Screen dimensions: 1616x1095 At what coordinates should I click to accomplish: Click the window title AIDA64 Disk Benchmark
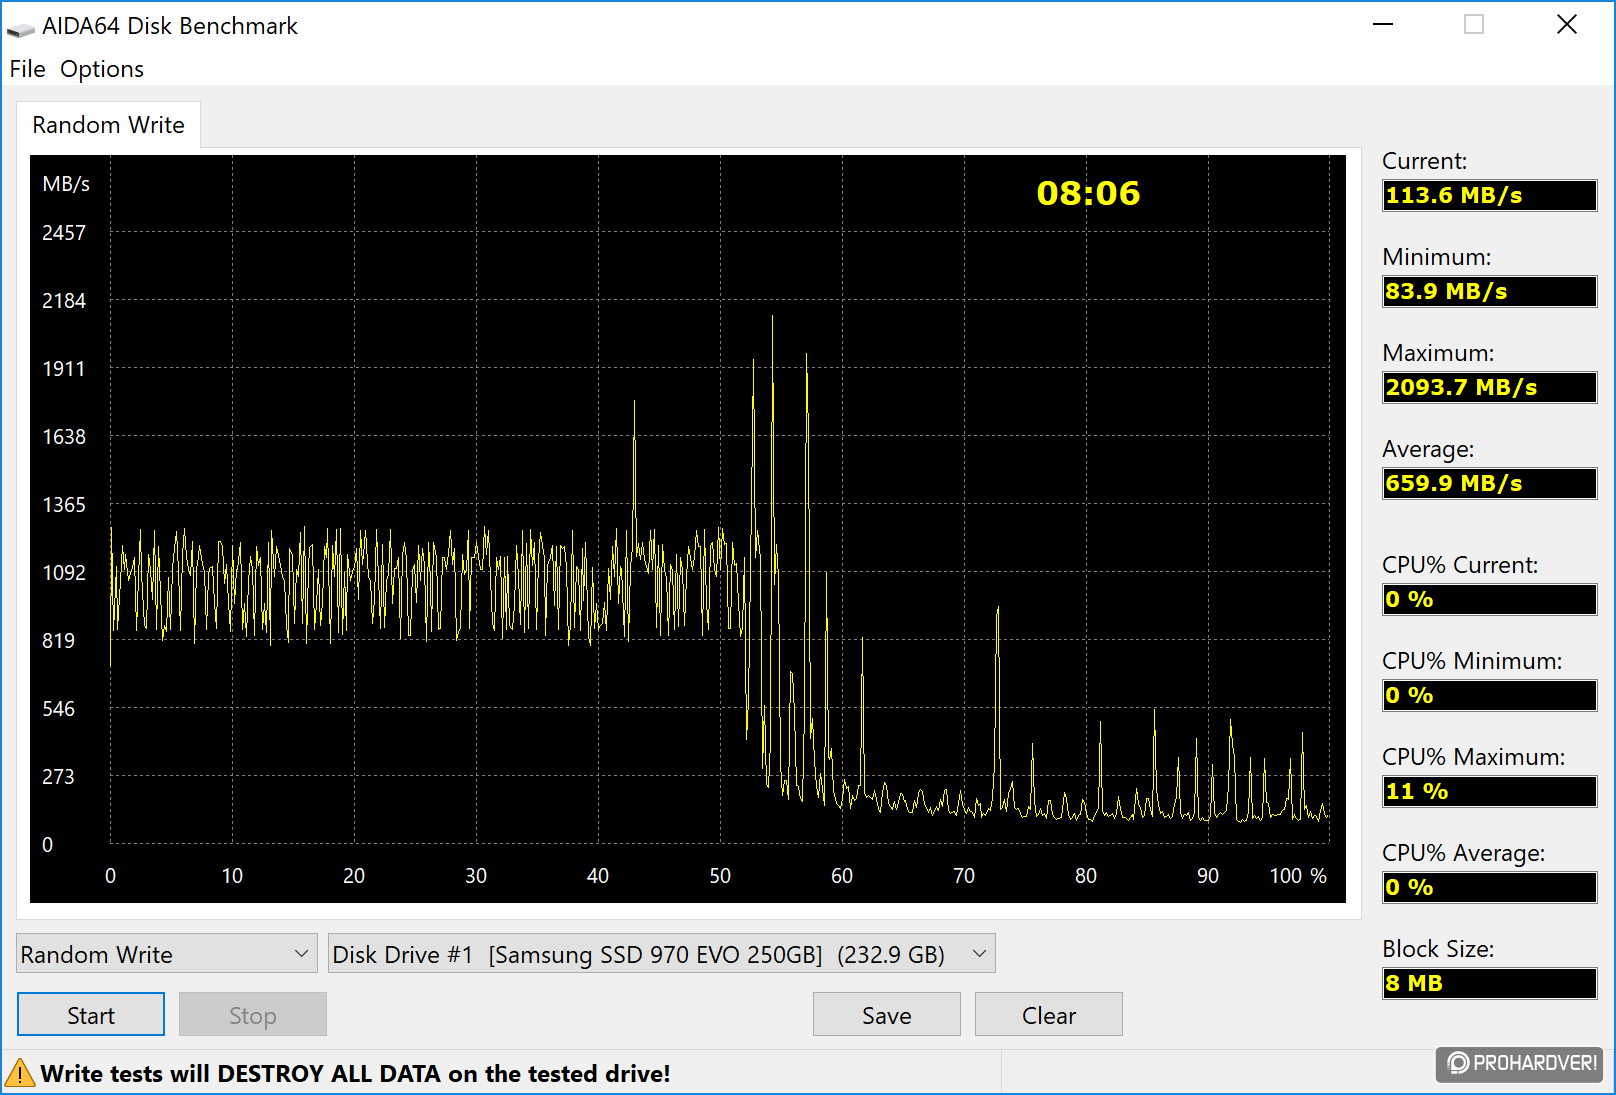pos(170,26)
